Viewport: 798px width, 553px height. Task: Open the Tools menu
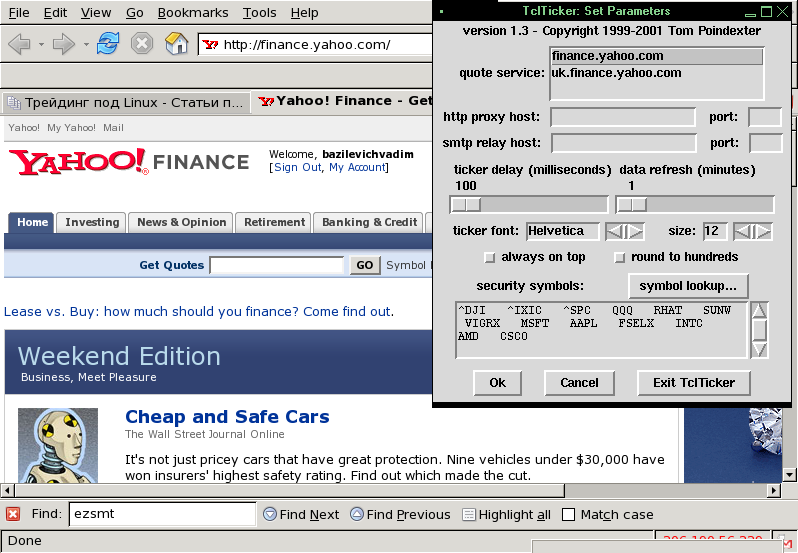click(x=259, y=13)
